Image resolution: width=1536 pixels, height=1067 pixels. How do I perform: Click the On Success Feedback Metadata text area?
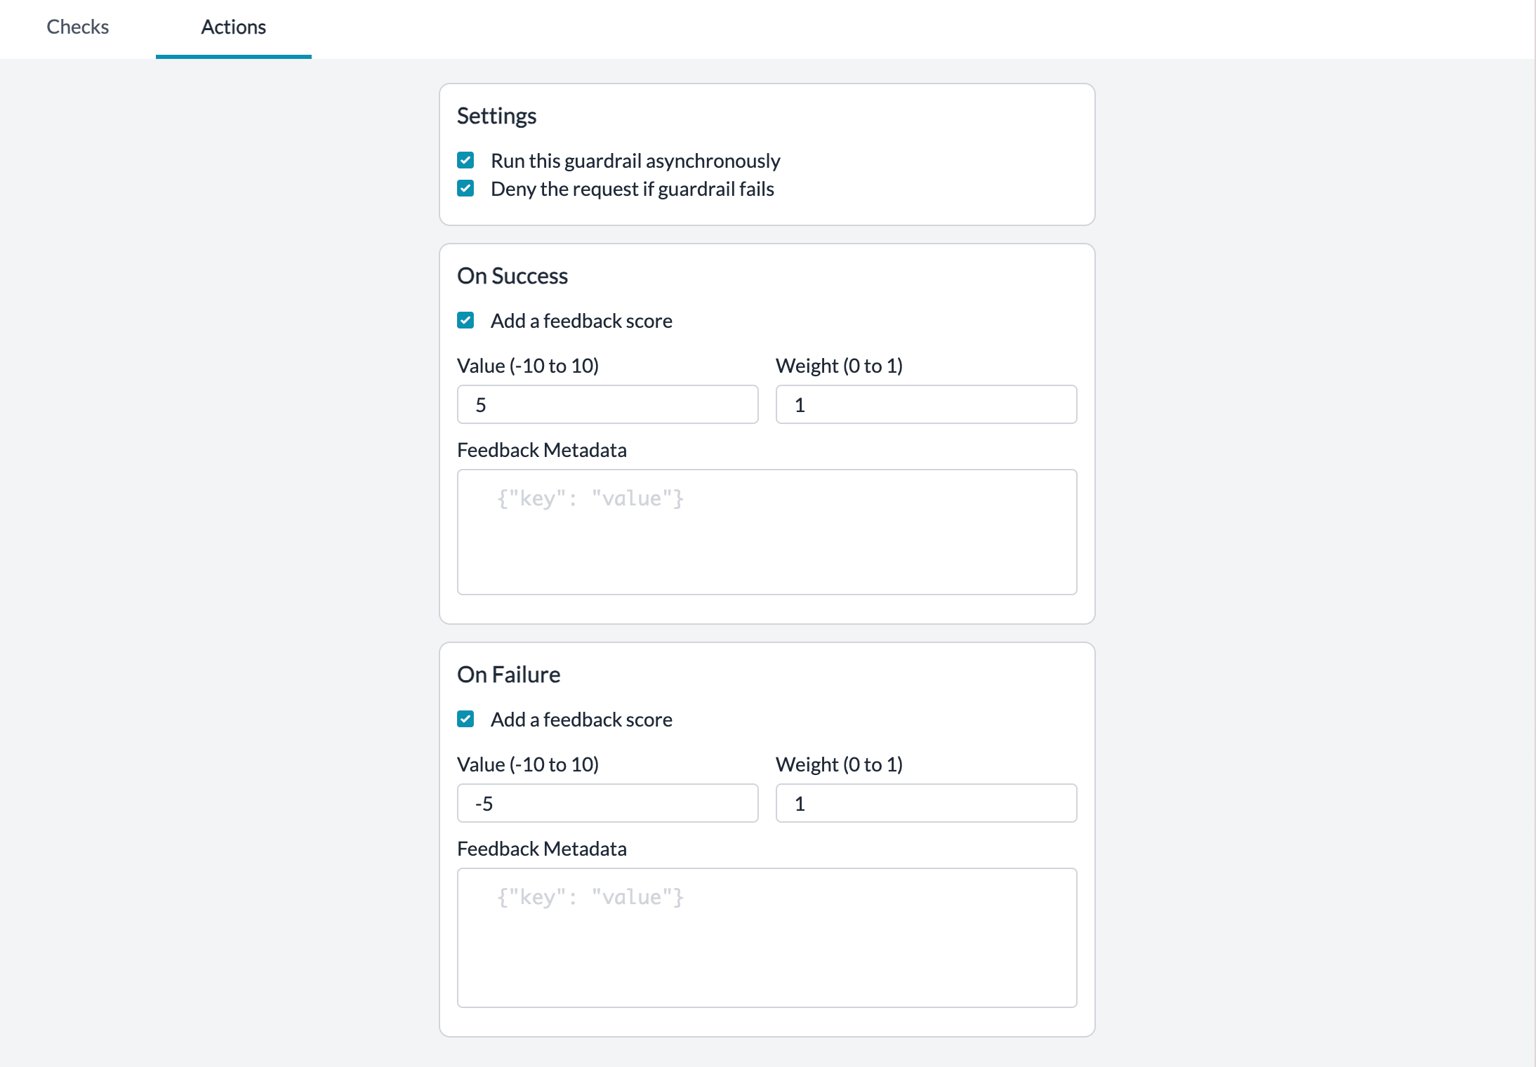pos(767,532)
